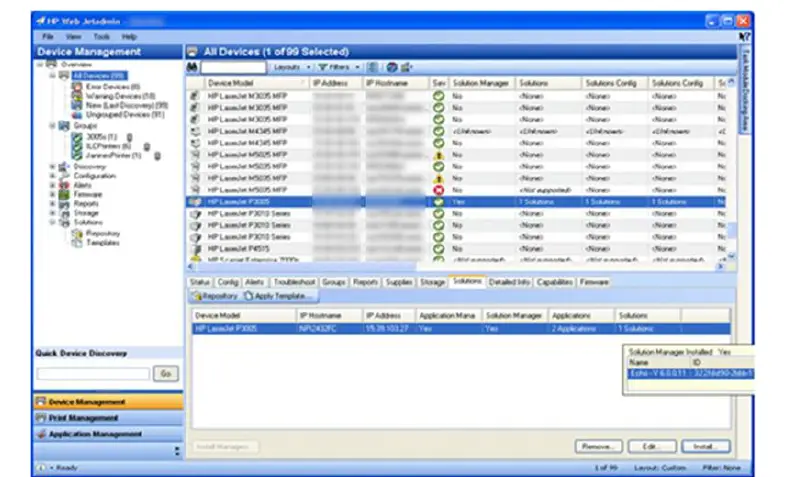798x477 pixels.
Task: Click the Edit button
Action: (x=652, y=446)
